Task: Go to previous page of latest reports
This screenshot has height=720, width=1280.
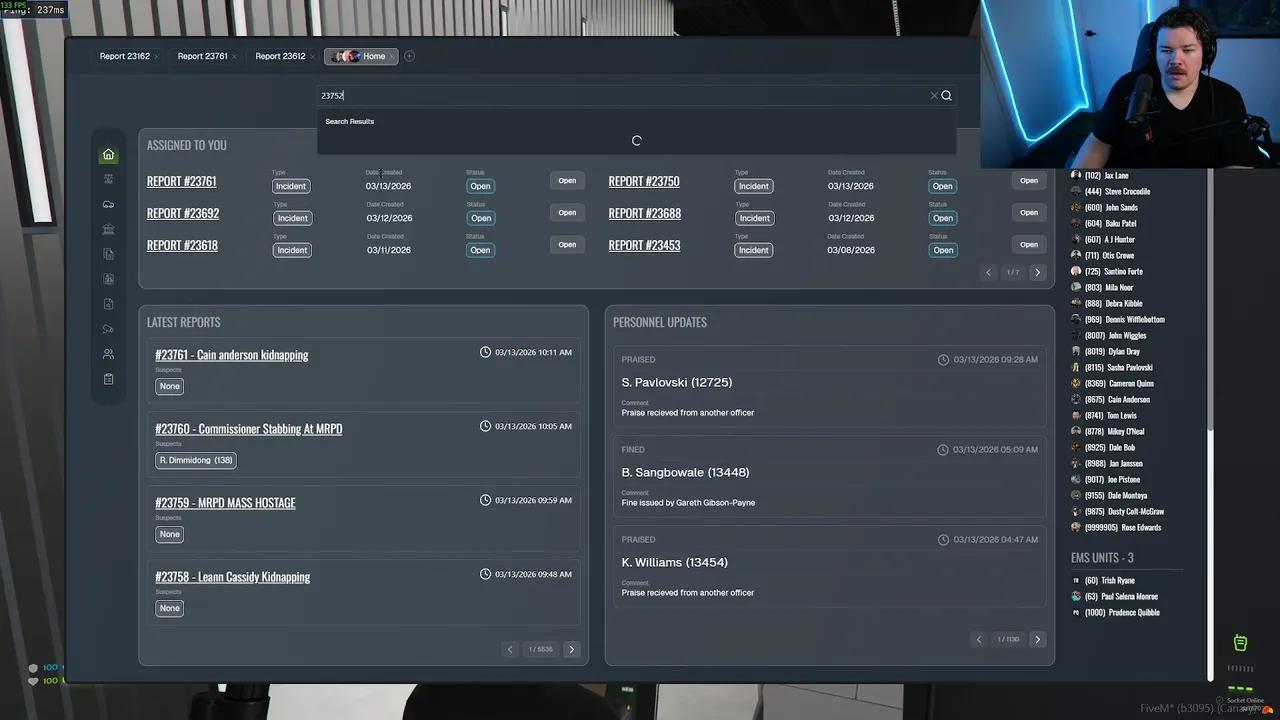Action: click(510, 649)
